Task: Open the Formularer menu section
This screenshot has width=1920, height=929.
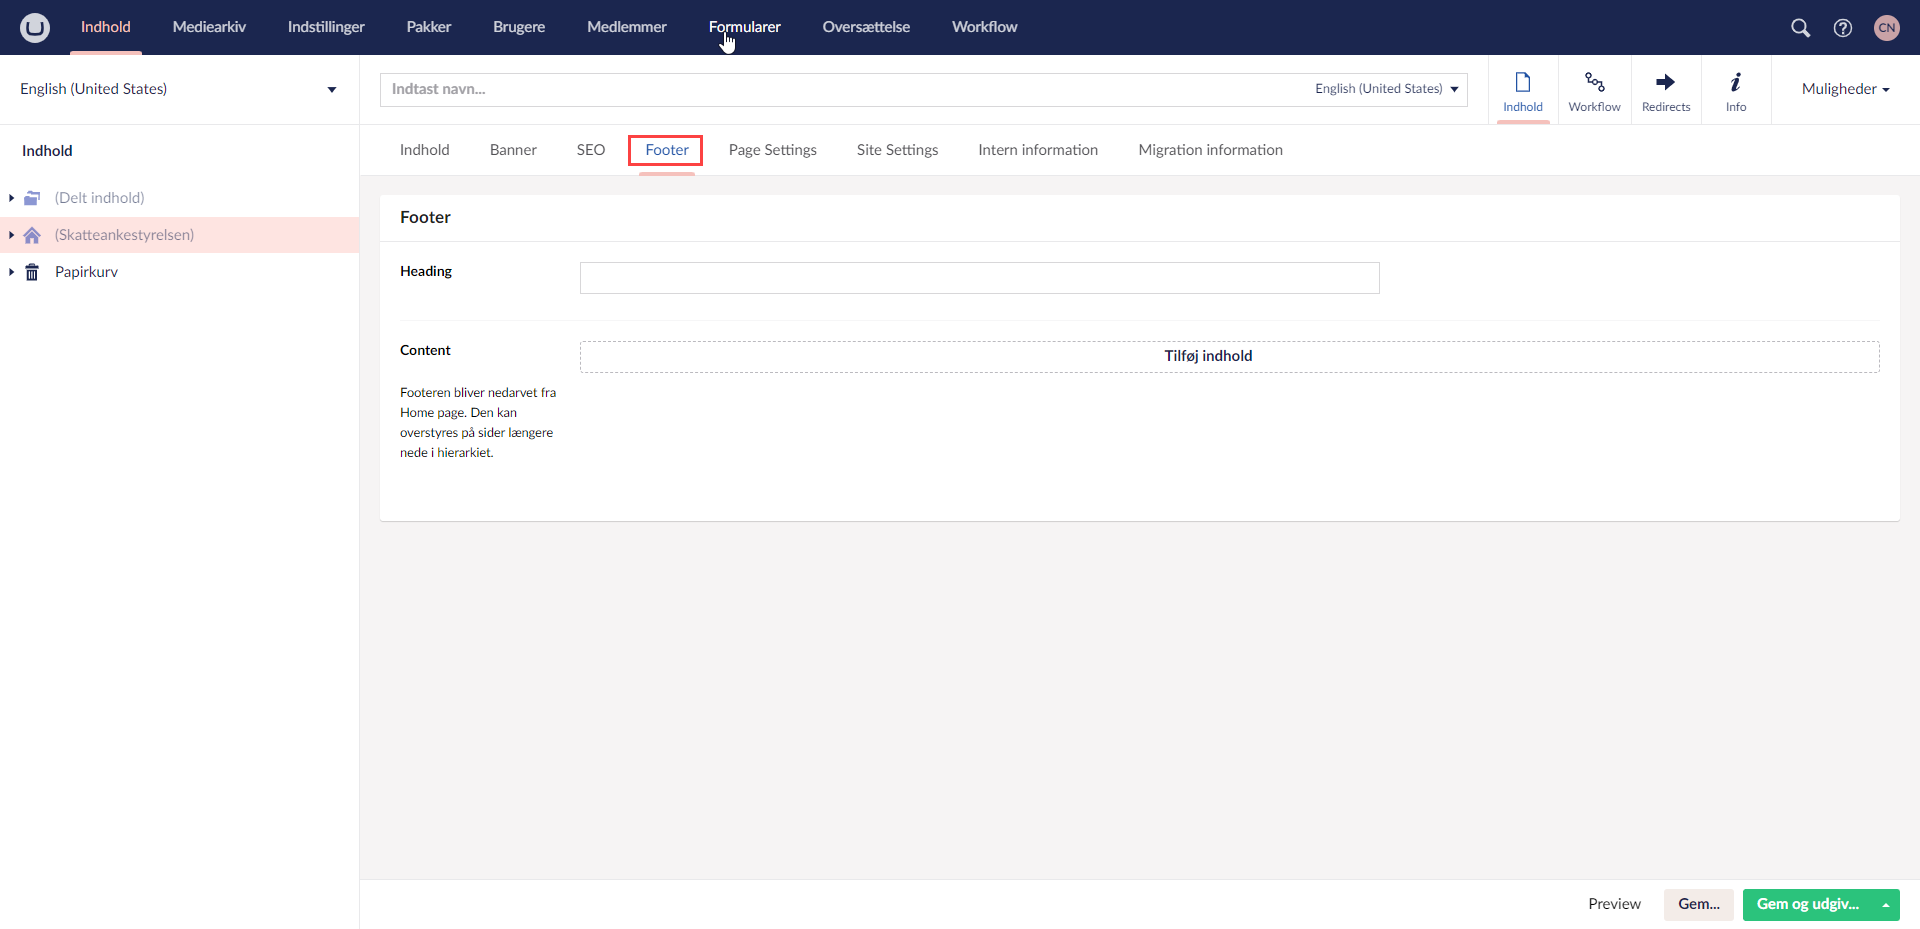Action: pos(744,27)
